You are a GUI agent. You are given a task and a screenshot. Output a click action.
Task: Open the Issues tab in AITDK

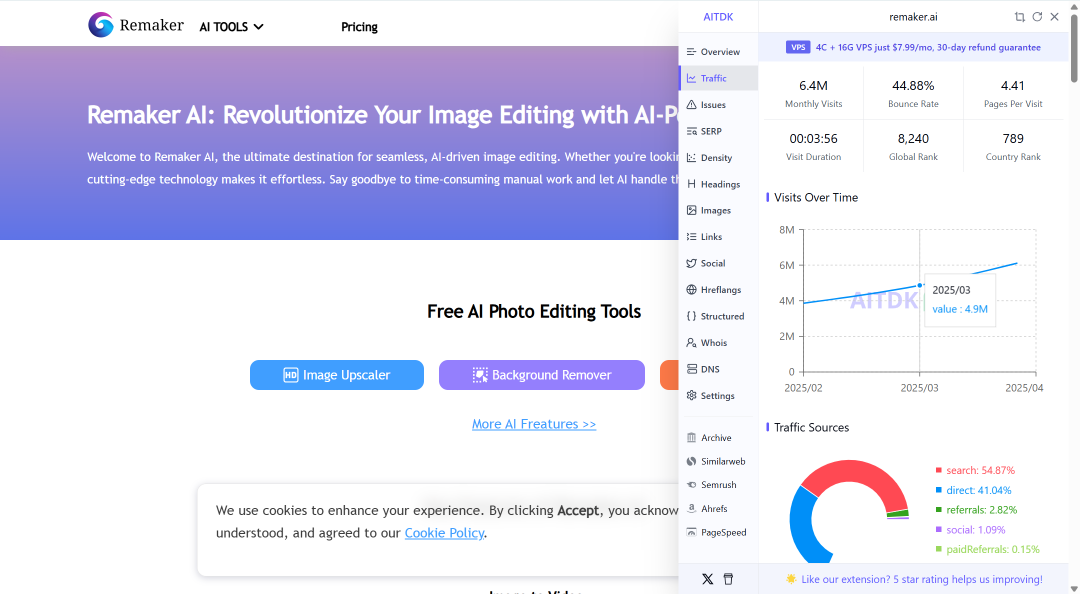tap(718, 105)
